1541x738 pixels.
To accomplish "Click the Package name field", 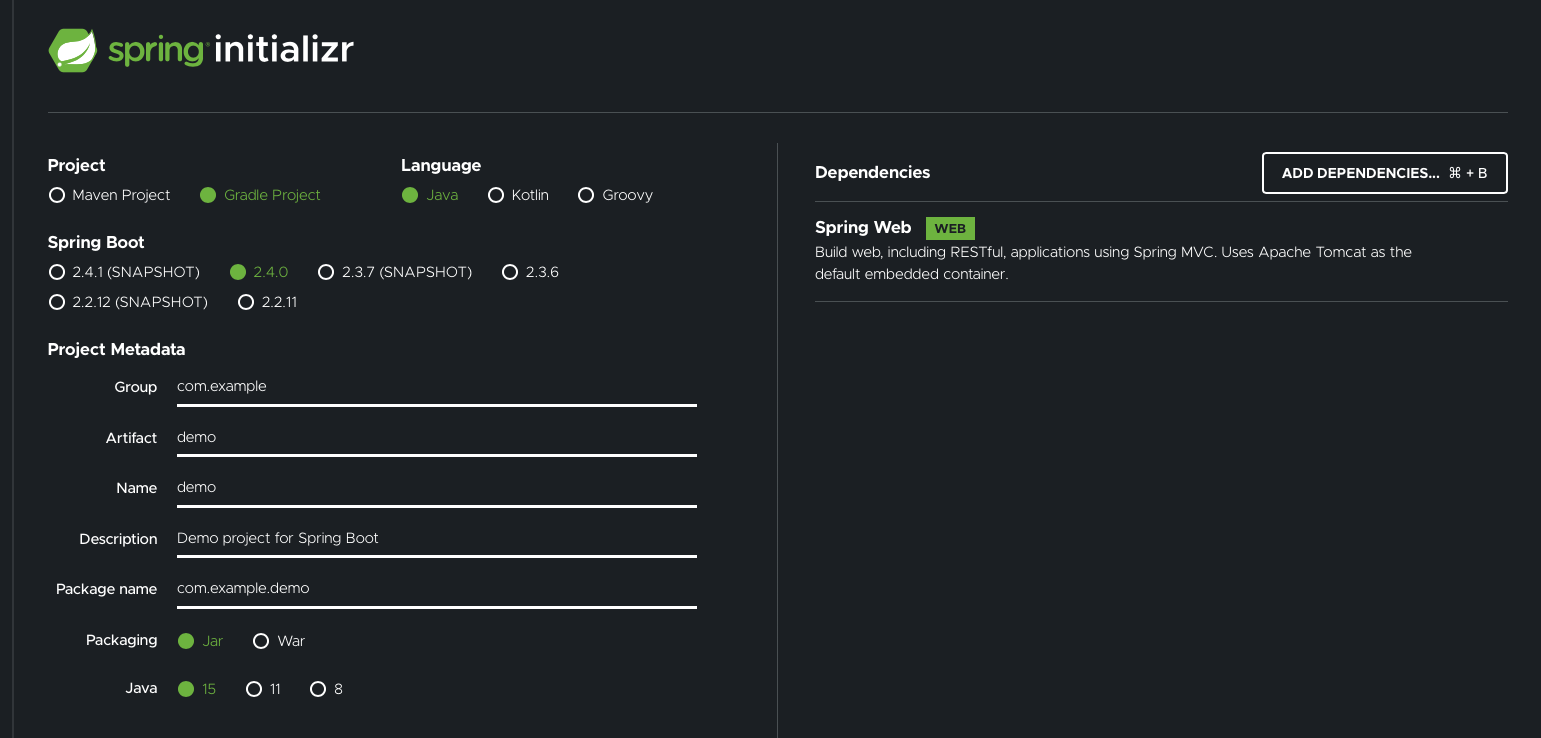I will [435, 588].
